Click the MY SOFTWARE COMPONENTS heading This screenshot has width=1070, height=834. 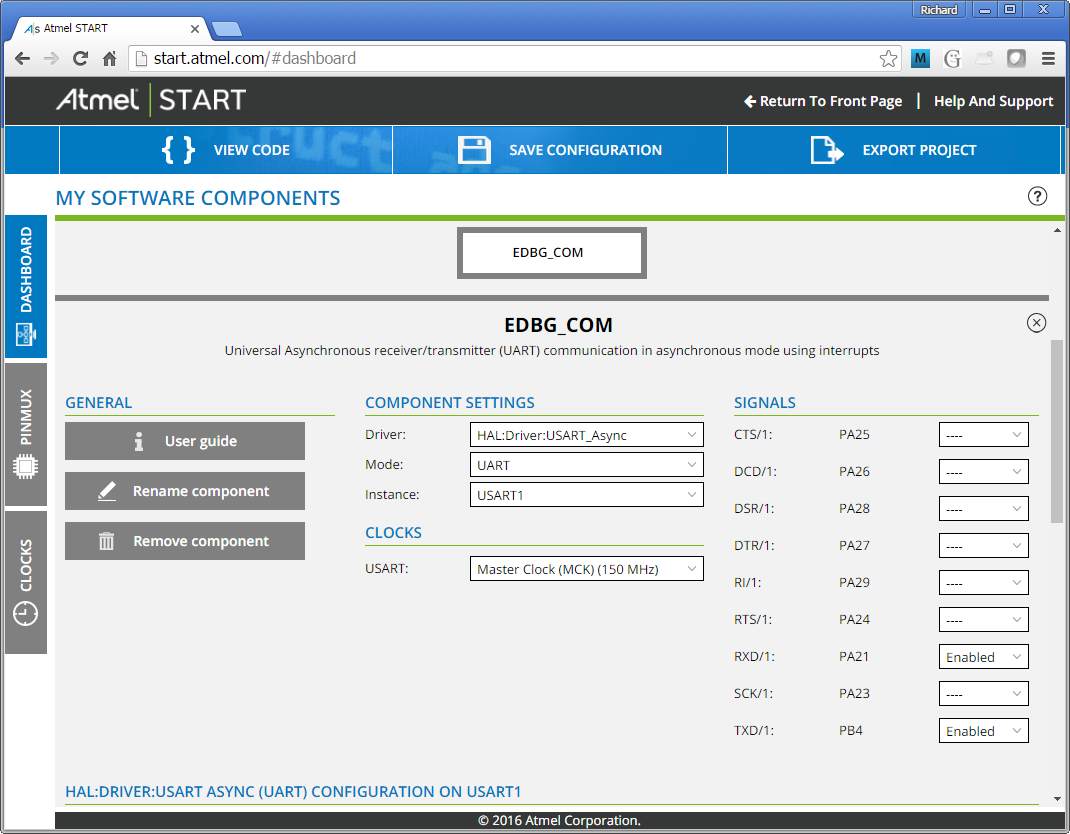[x=198, y=198]
